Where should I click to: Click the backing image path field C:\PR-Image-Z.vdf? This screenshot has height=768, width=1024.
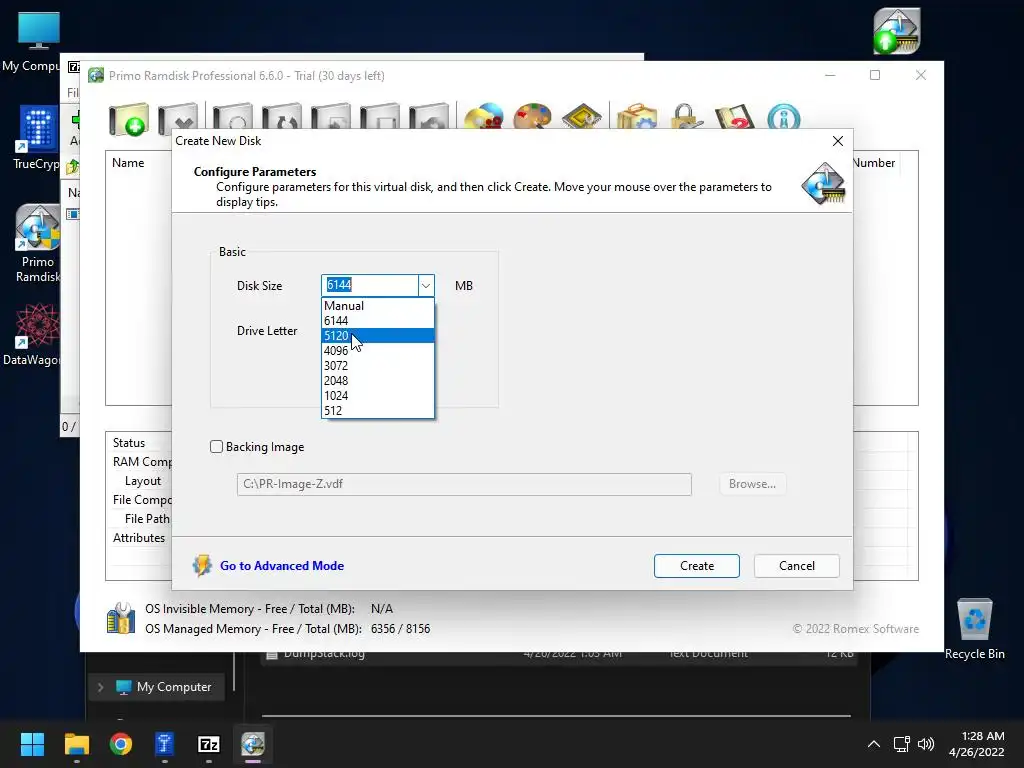pos(464,484)
